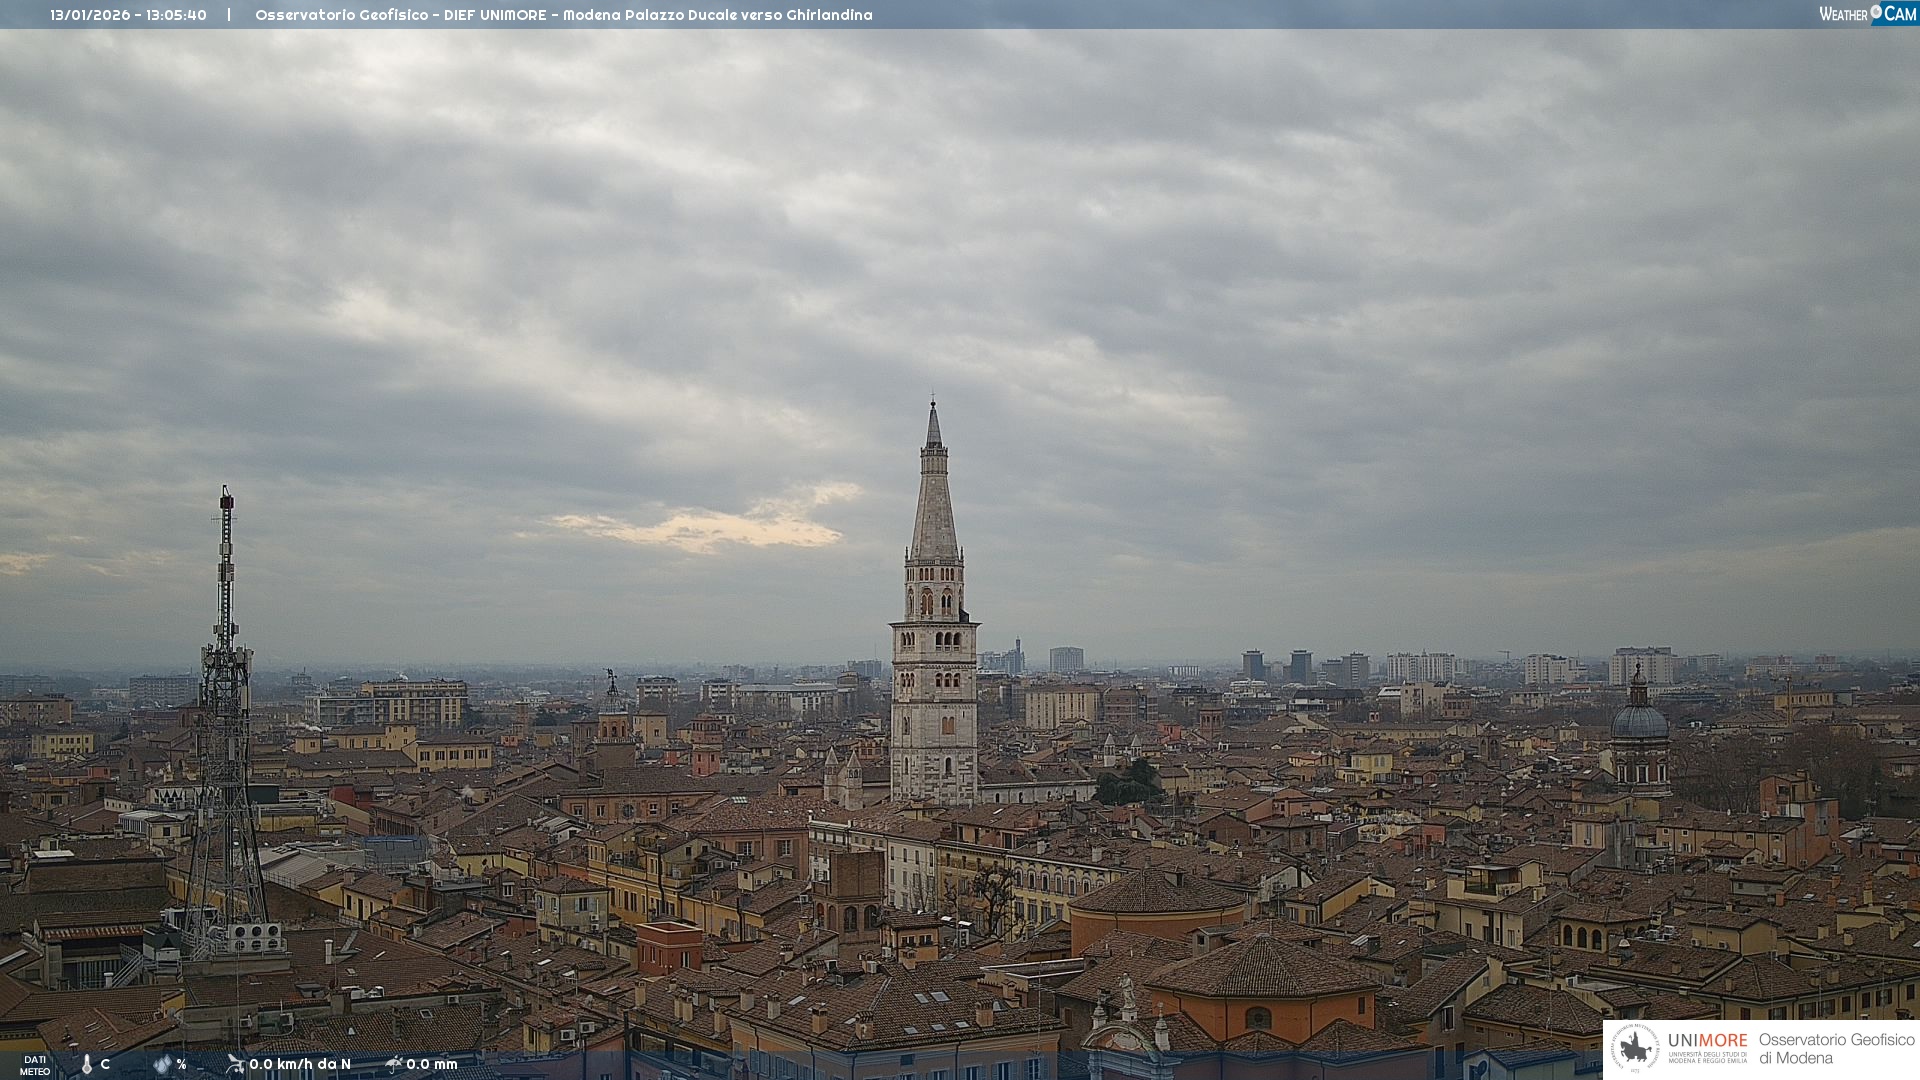Click the WeatherCam camera lens icon
This screenshot has height=1080, width=1920.
point(1876,13)
